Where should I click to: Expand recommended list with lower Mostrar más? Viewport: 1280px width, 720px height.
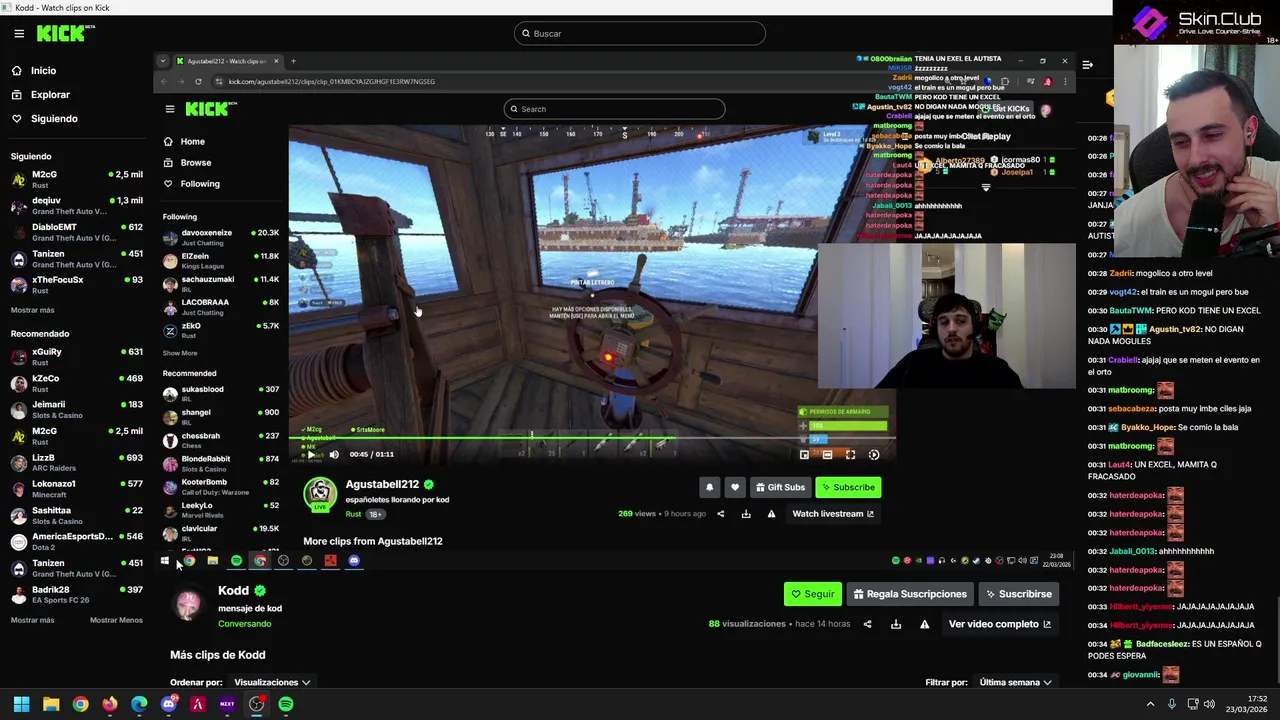click(32, 620)
